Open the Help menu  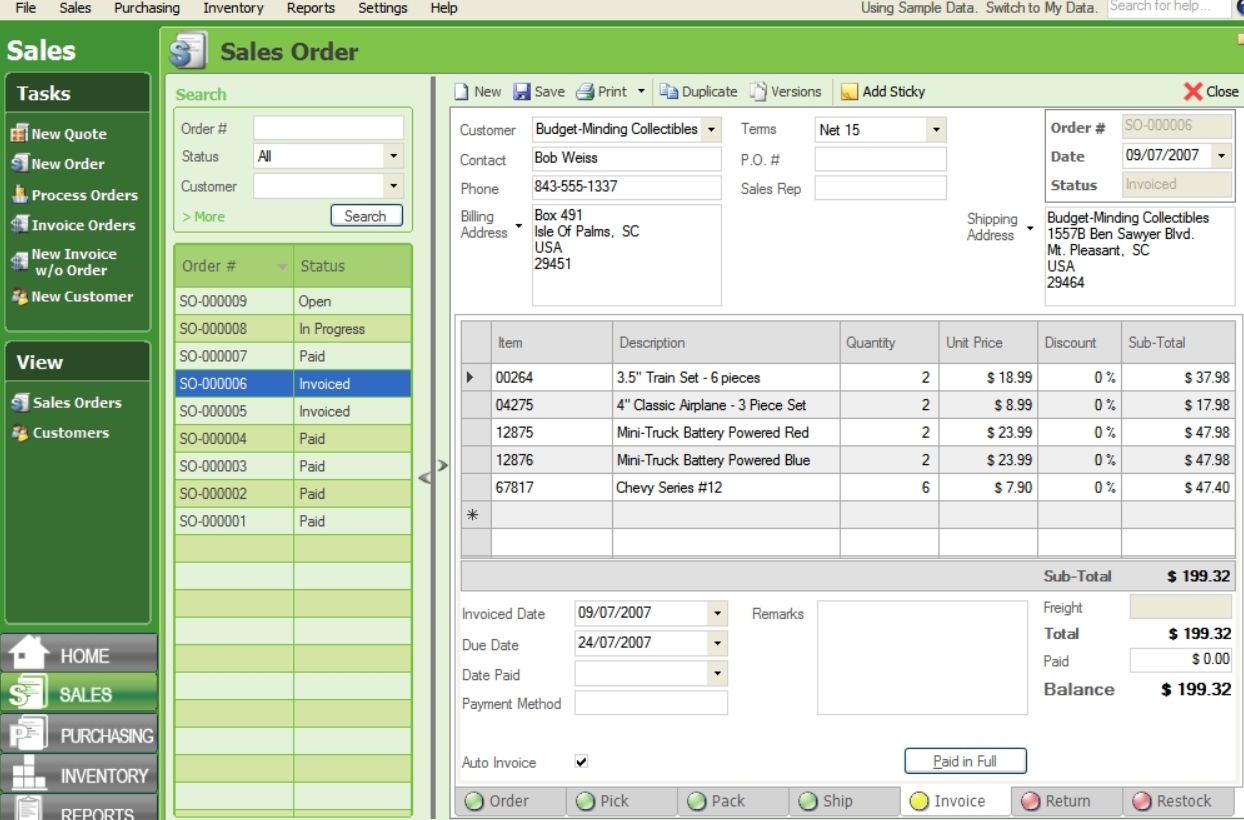pyautogui.click(x=444, y=8)
